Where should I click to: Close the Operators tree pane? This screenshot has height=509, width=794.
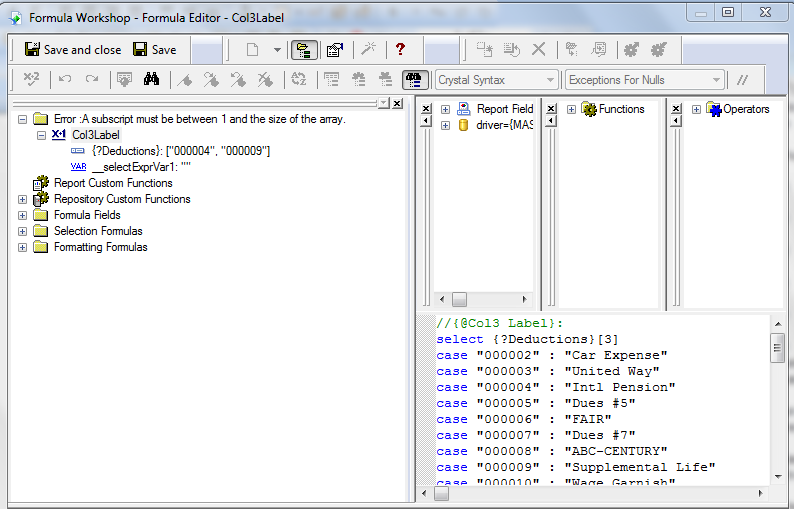676,108
